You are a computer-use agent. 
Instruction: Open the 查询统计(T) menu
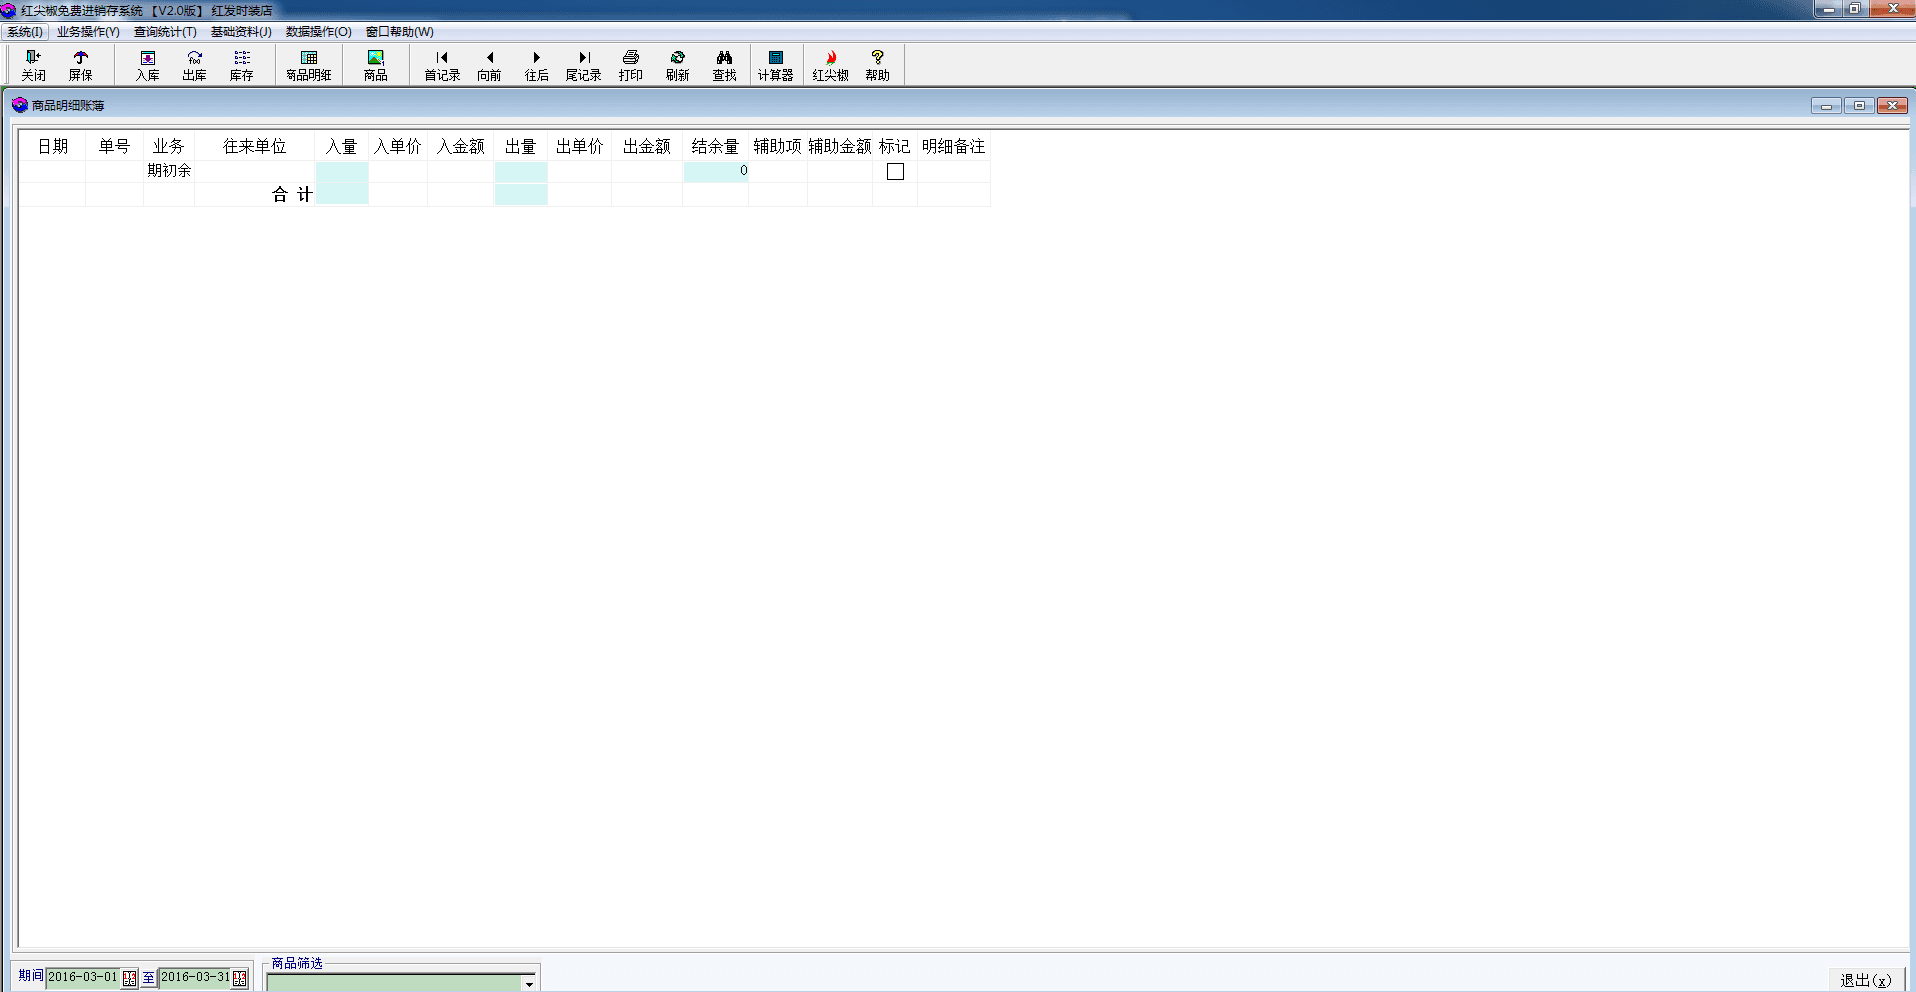click(x=165, y=32)
